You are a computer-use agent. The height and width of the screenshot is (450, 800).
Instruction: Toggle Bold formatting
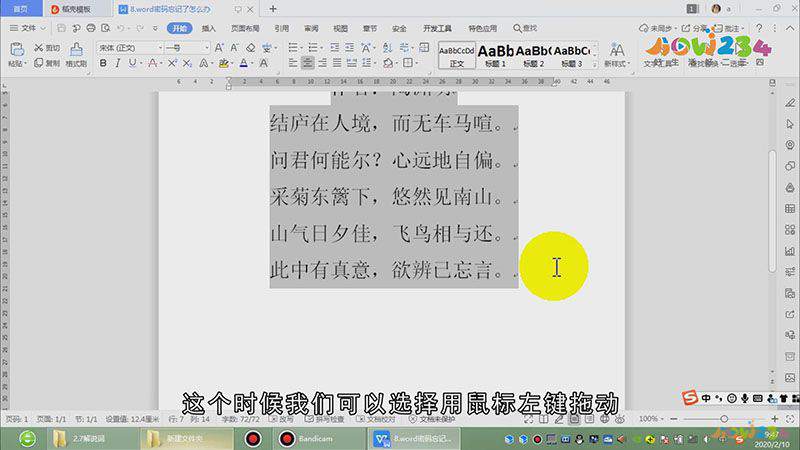[x=103, y=63]
